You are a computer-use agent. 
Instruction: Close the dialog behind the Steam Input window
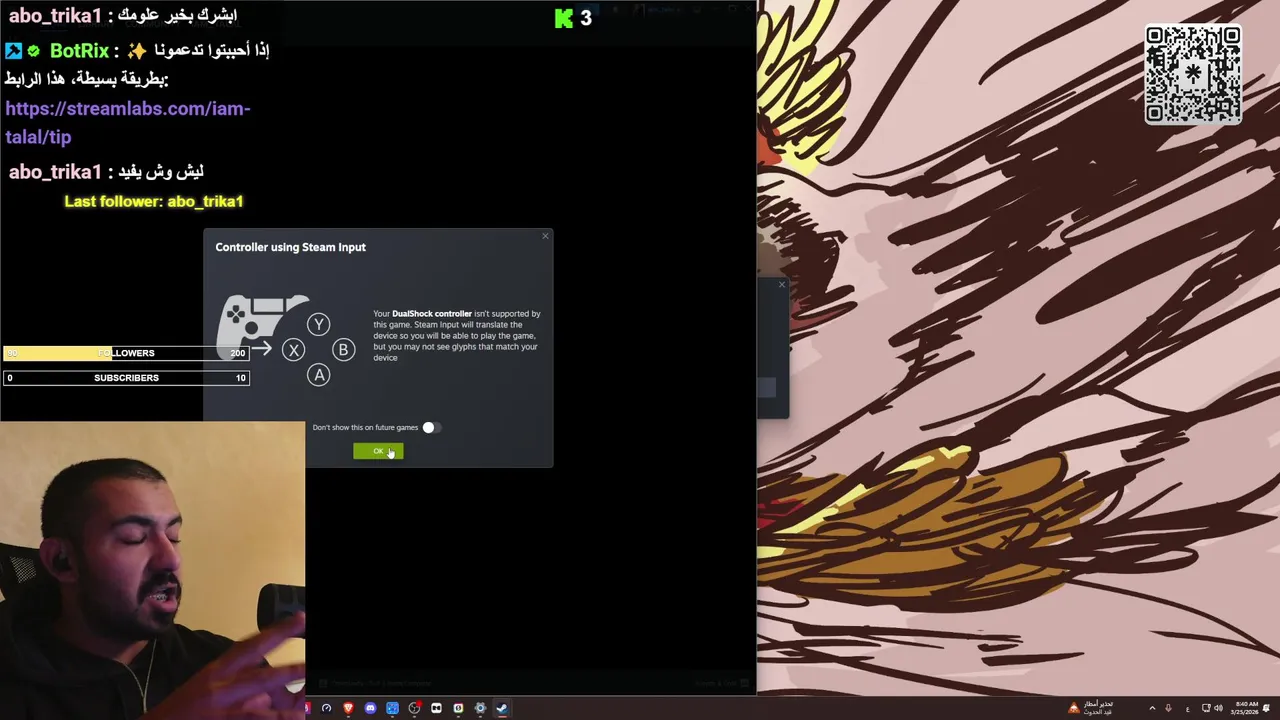[x=782, y=285]
